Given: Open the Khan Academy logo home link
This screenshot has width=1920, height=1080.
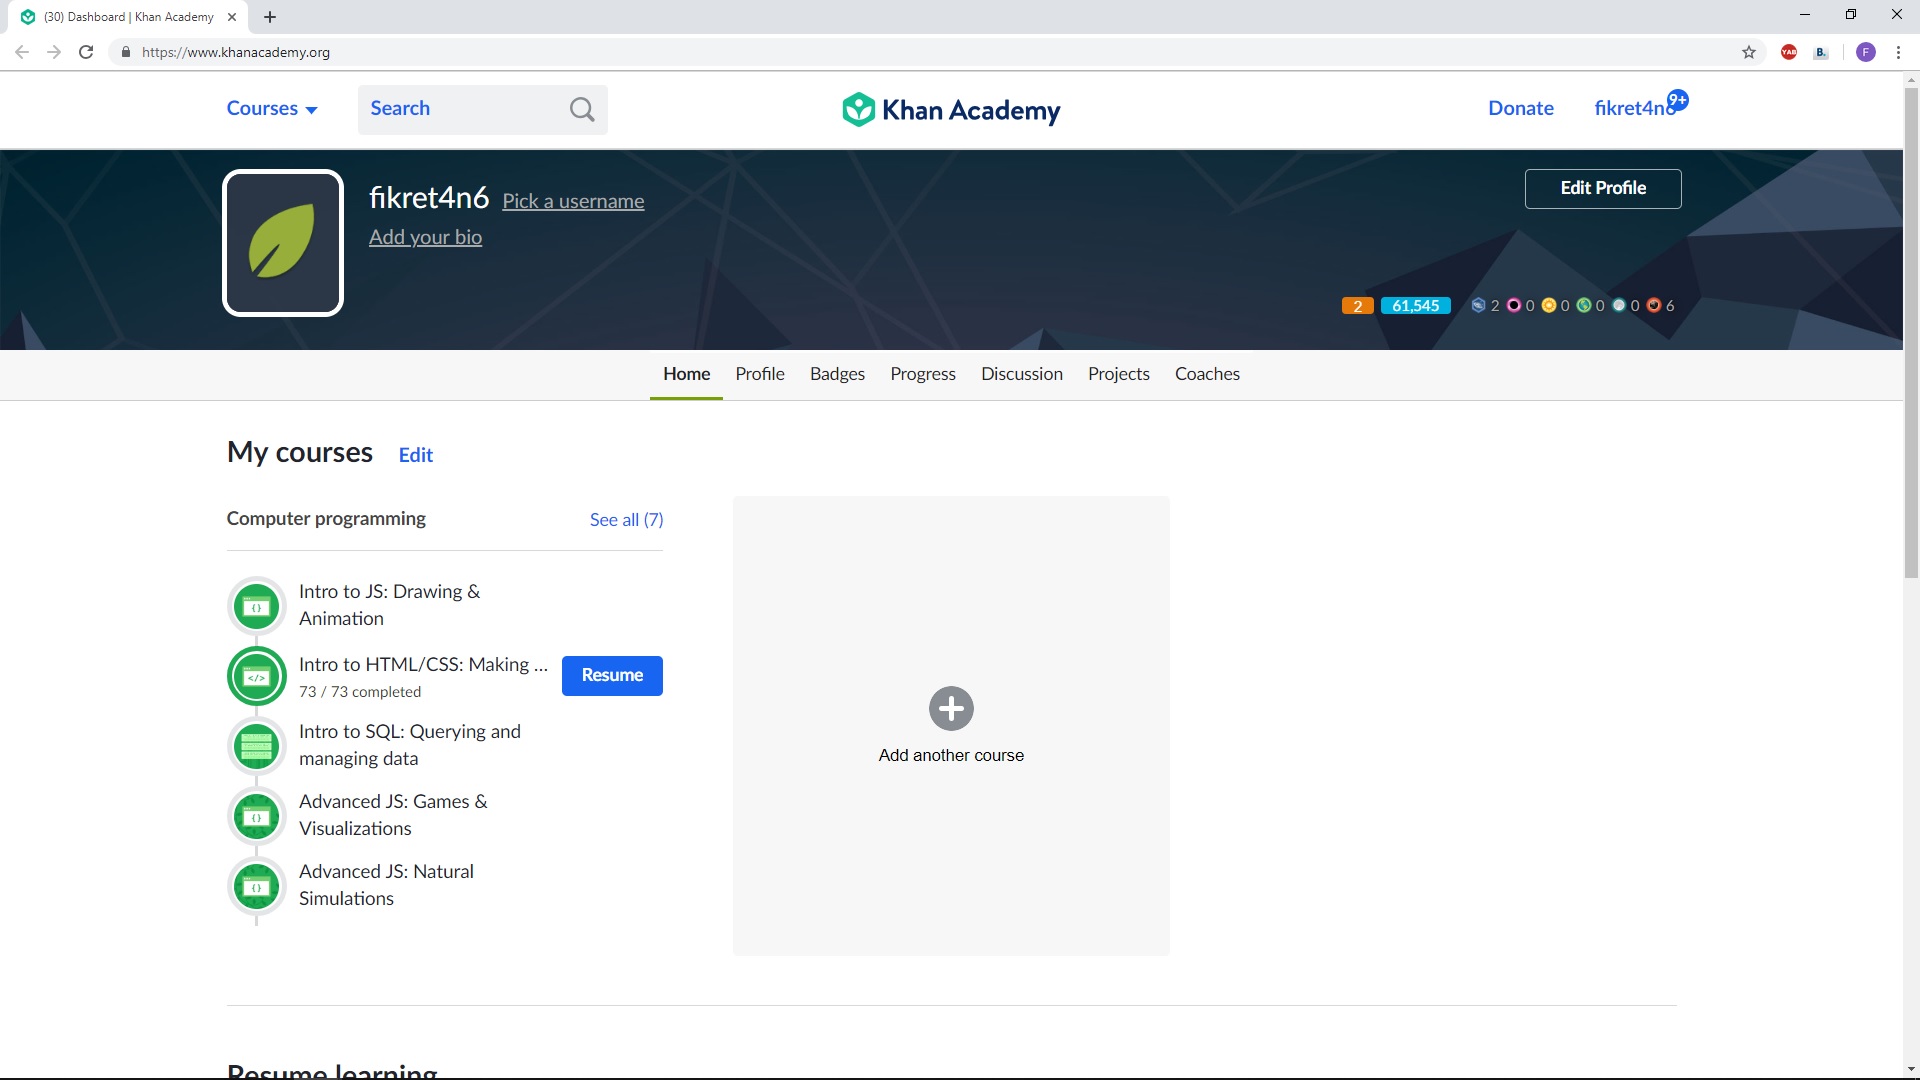Looking at the screenshot, I should (x=951, y=109).
